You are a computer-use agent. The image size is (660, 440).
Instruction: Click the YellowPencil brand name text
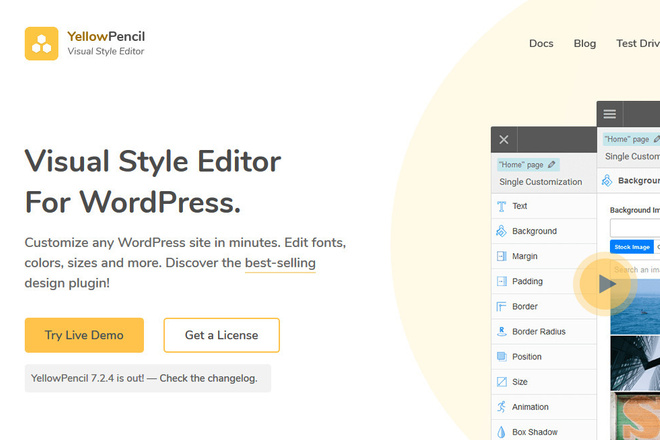point(106,36)
